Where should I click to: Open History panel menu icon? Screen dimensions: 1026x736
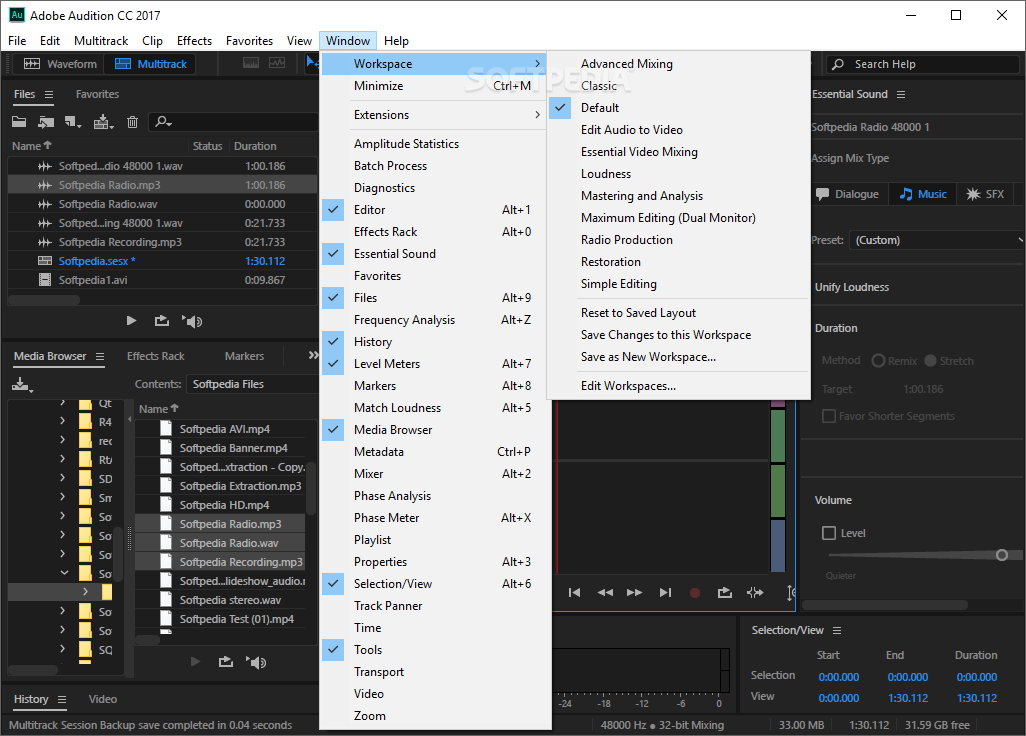tap(62, 699)
